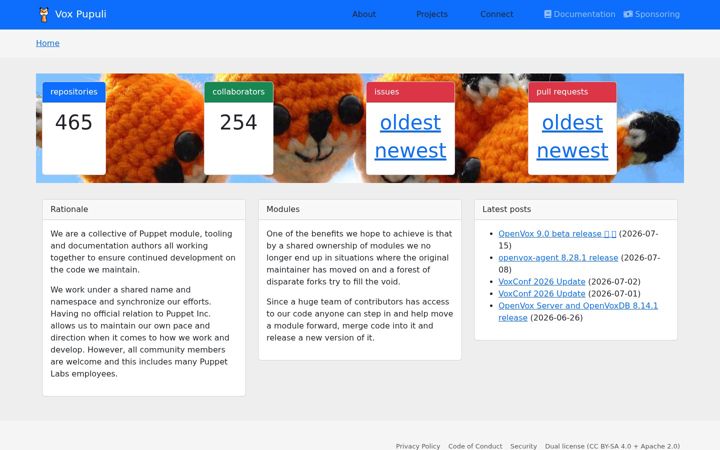Click the pull requests card header

(x=572, y=92)
